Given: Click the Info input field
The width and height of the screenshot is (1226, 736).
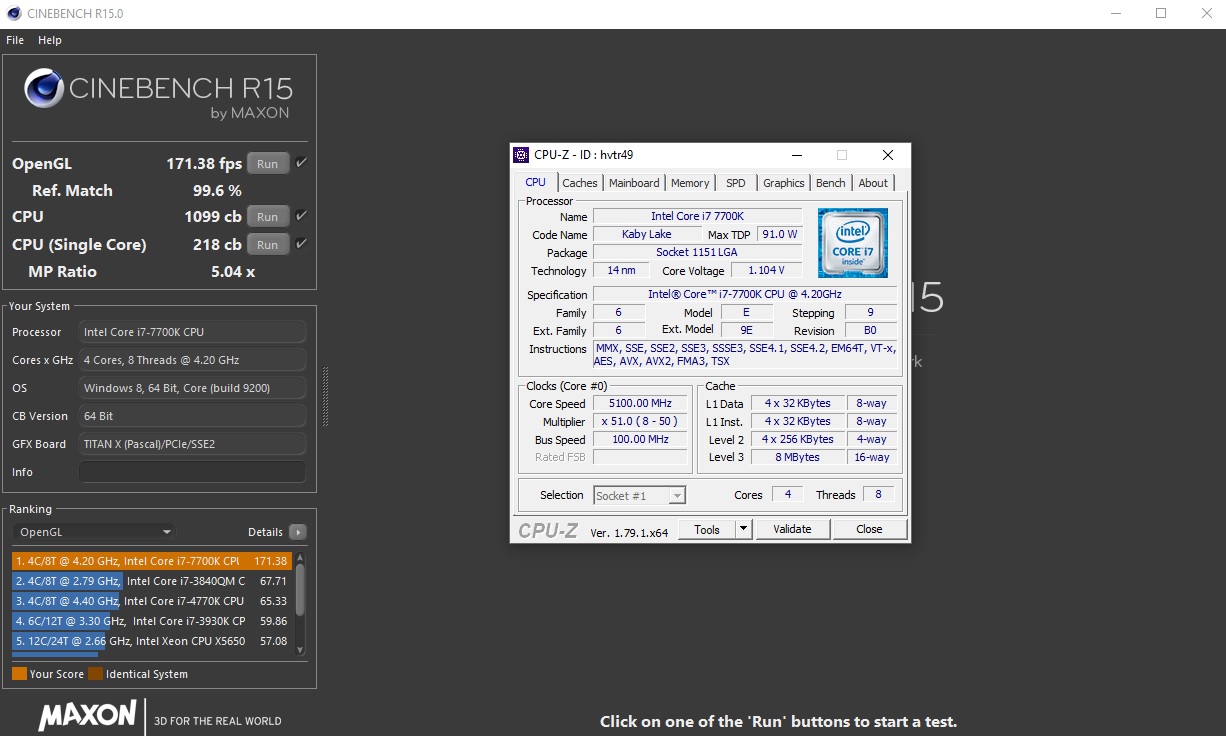Looking at the screenshot, I should click(192, 472).
